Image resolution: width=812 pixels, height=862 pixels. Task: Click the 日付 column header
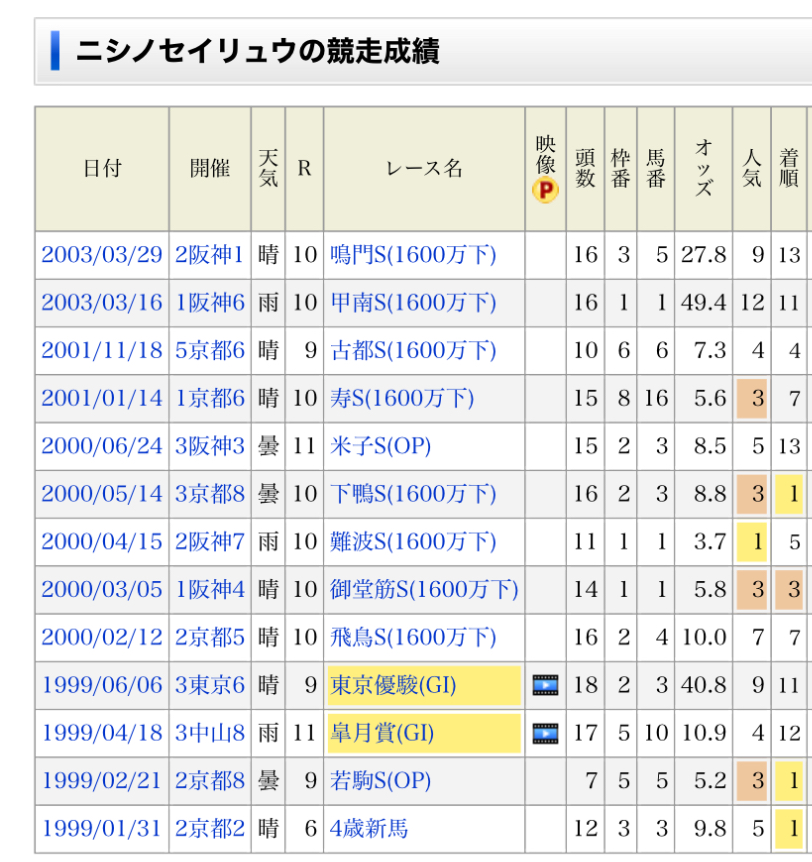(x=102, y=168)
